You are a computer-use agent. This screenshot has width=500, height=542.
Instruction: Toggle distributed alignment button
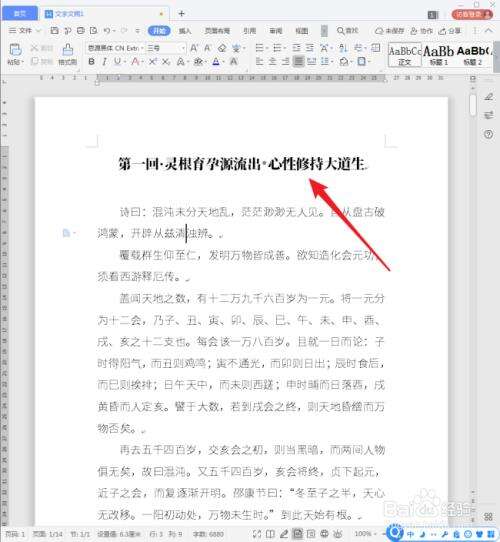point(312,62)
